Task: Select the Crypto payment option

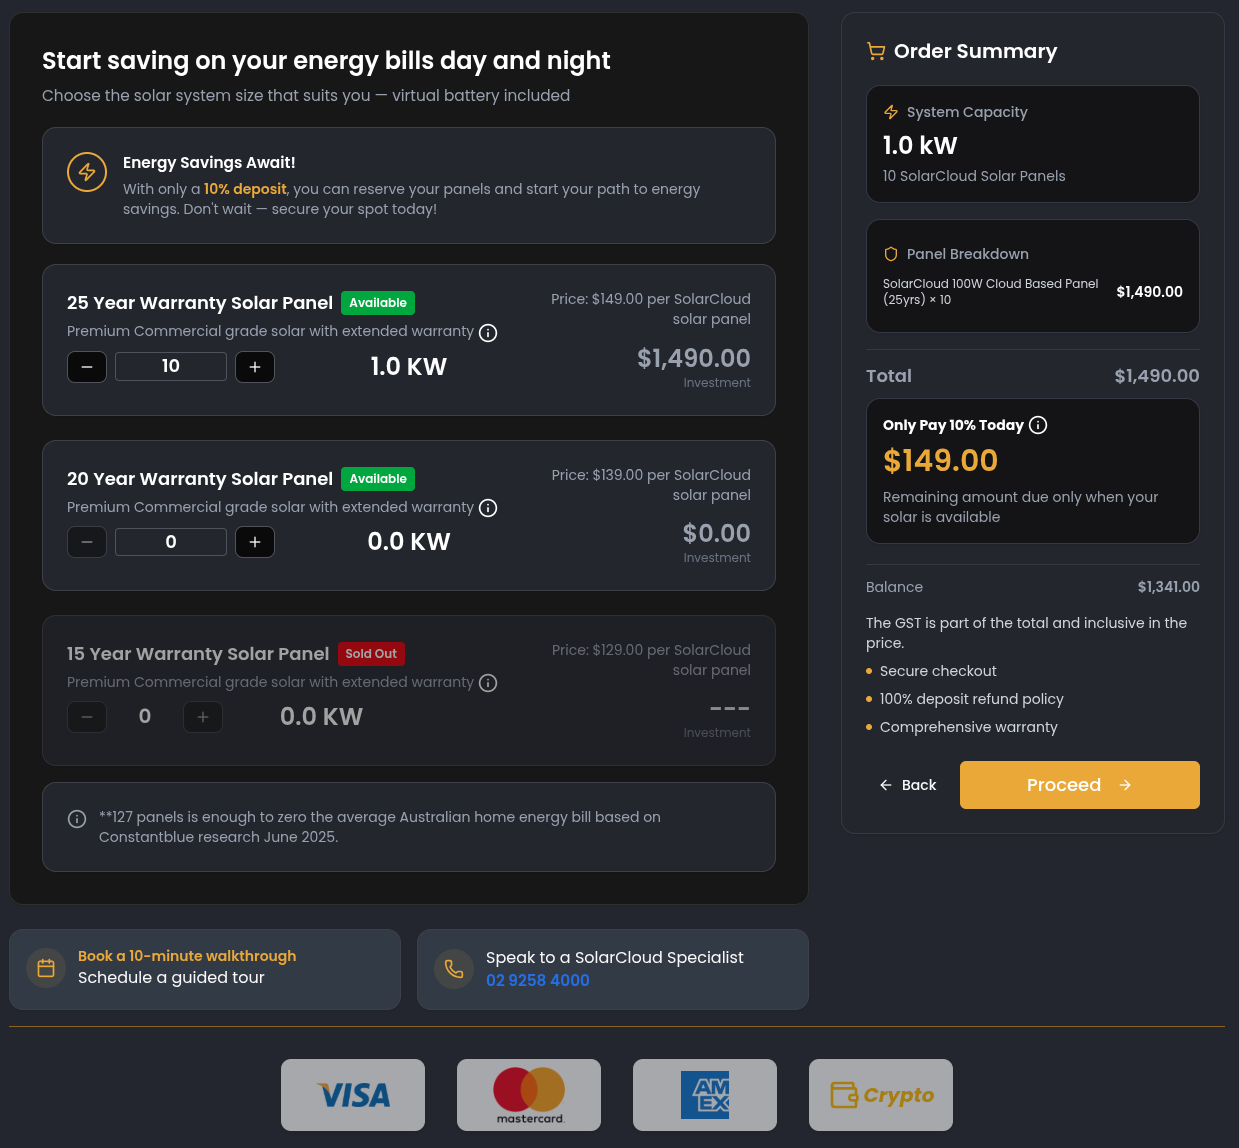Action: 881,1095
